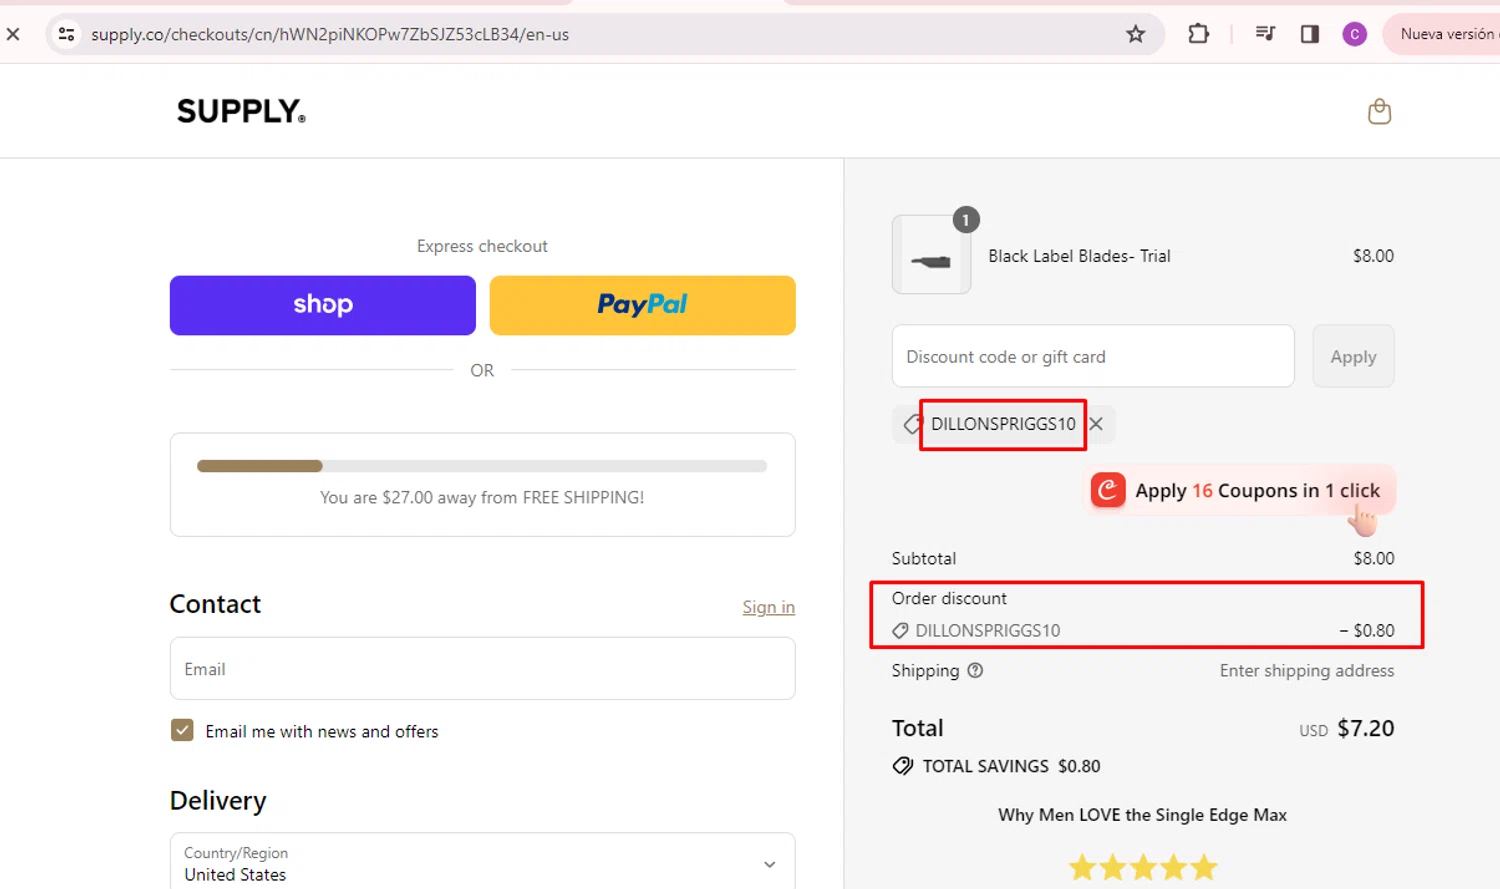Click the Sign in link
Viewport: 1500px width, 889px height.
tap(768, 607)
